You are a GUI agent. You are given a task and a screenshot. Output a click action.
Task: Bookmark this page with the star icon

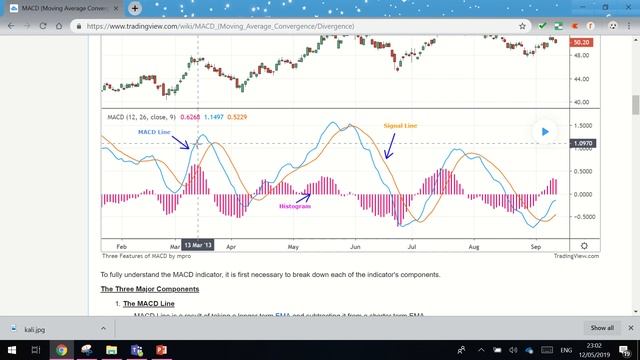522,26
